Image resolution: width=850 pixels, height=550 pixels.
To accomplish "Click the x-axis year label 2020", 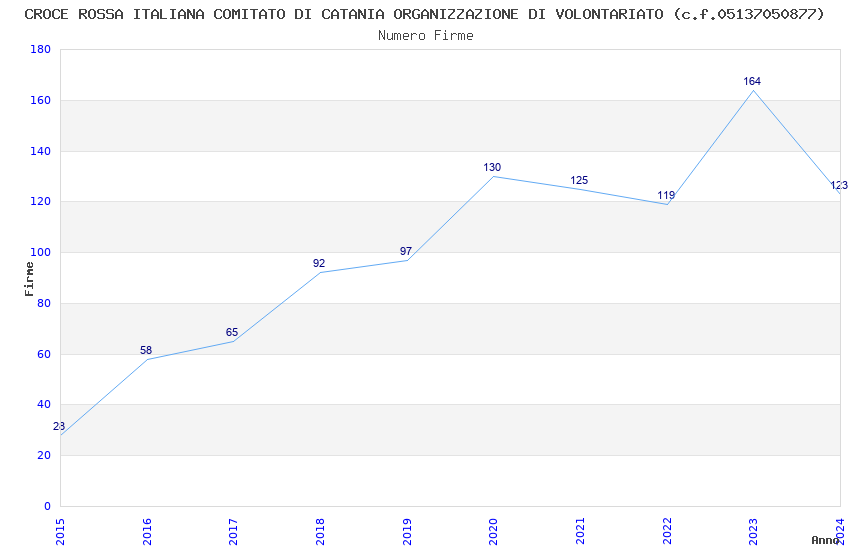I will 494,532.
